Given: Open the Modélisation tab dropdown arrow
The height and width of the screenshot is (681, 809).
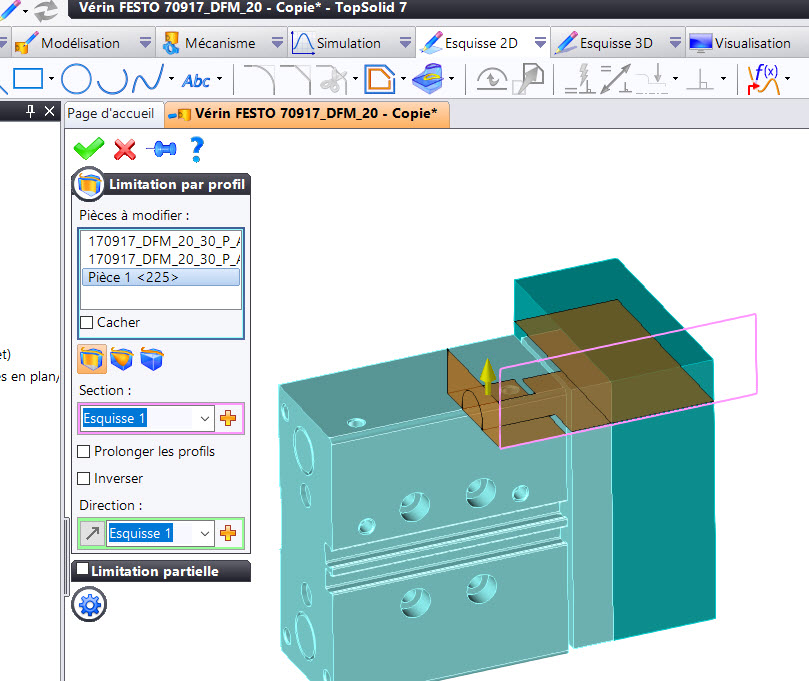Looking at the screenshot, I should [146, 43].
